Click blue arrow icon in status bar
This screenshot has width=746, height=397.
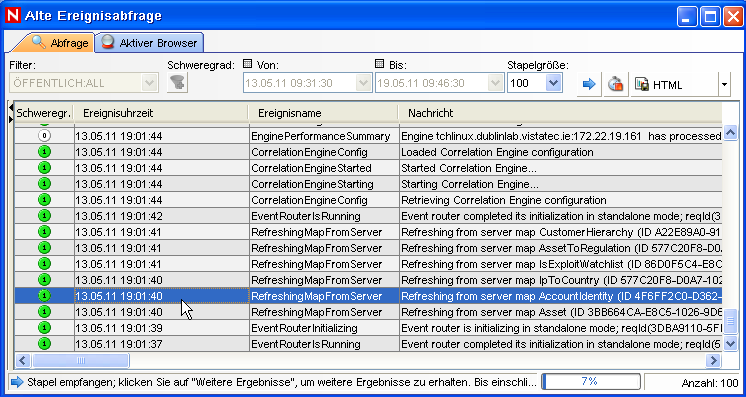point(17,382)
